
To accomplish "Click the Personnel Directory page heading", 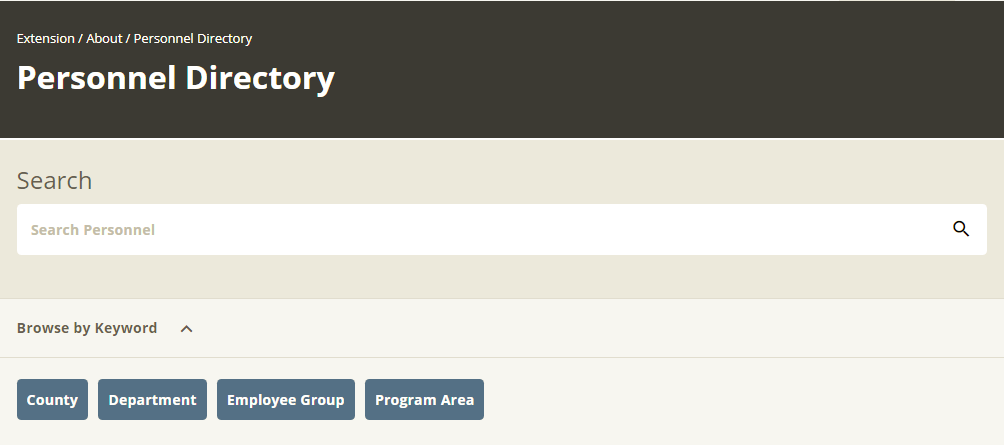I will pos(175,78).
